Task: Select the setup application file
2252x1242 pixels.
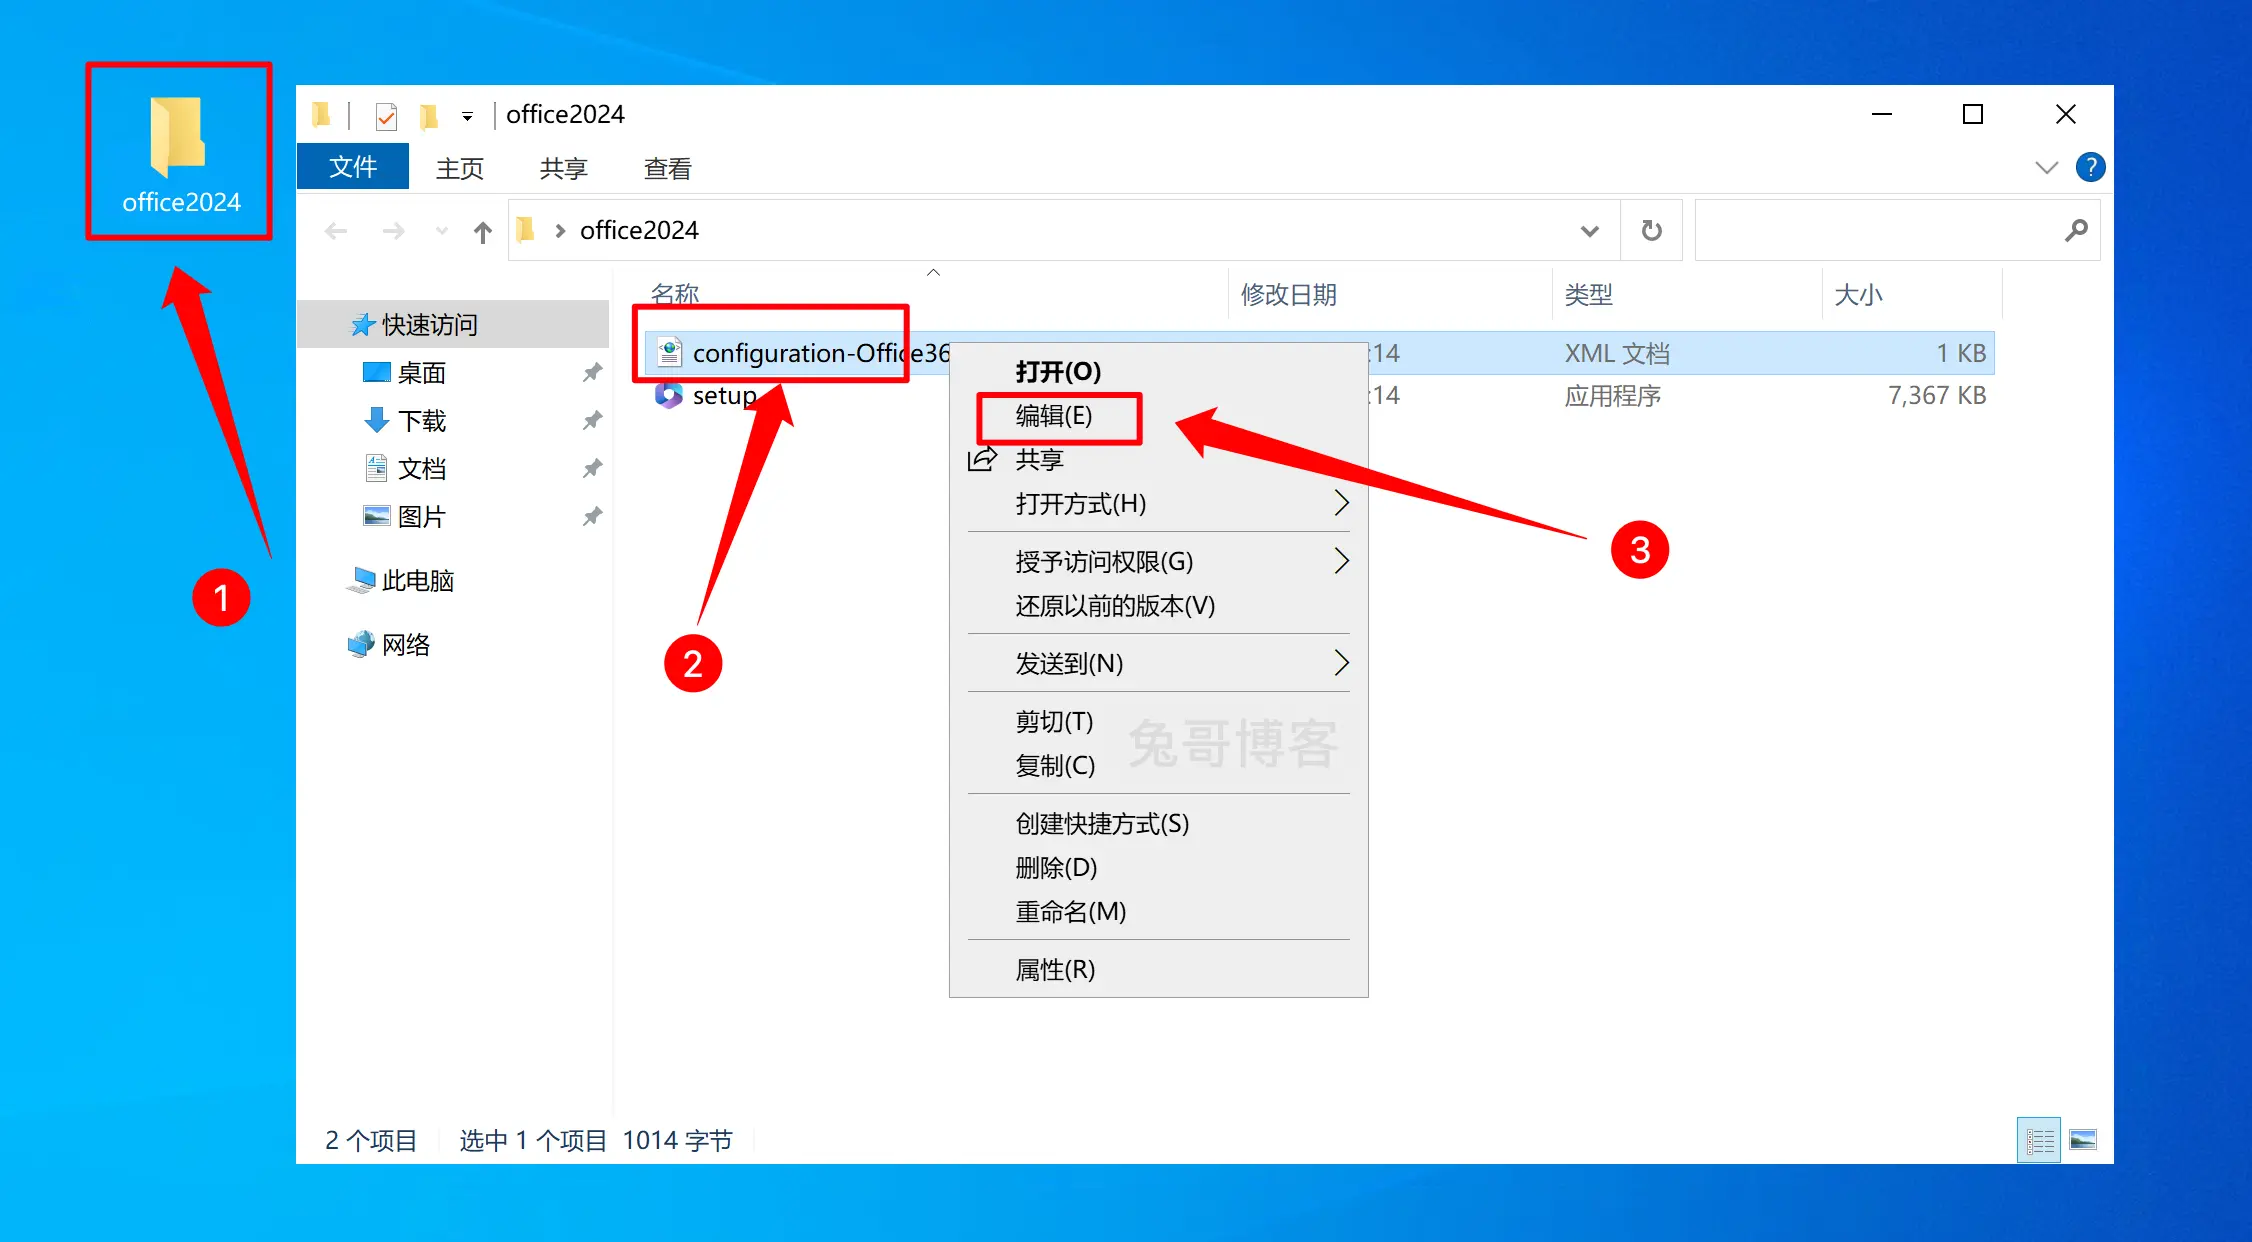Action: pos(725,395)
